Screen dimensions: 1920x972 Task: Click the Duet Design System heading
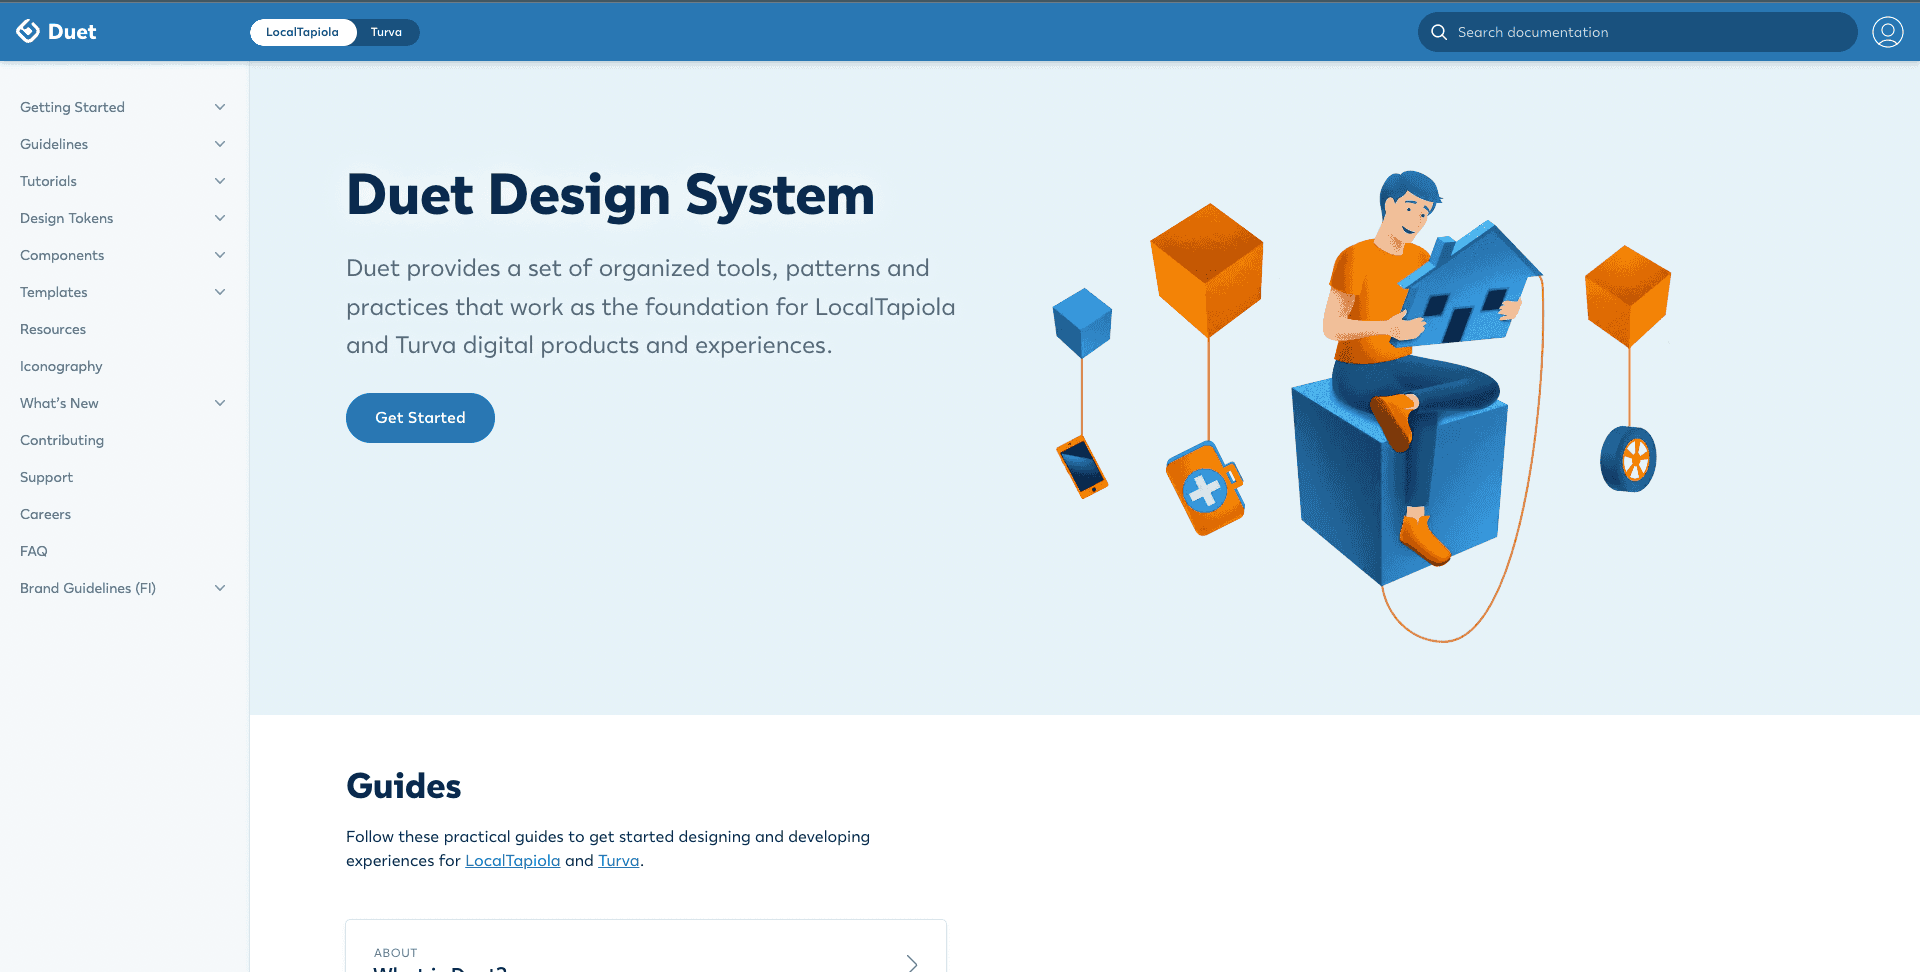pos(610,195)
